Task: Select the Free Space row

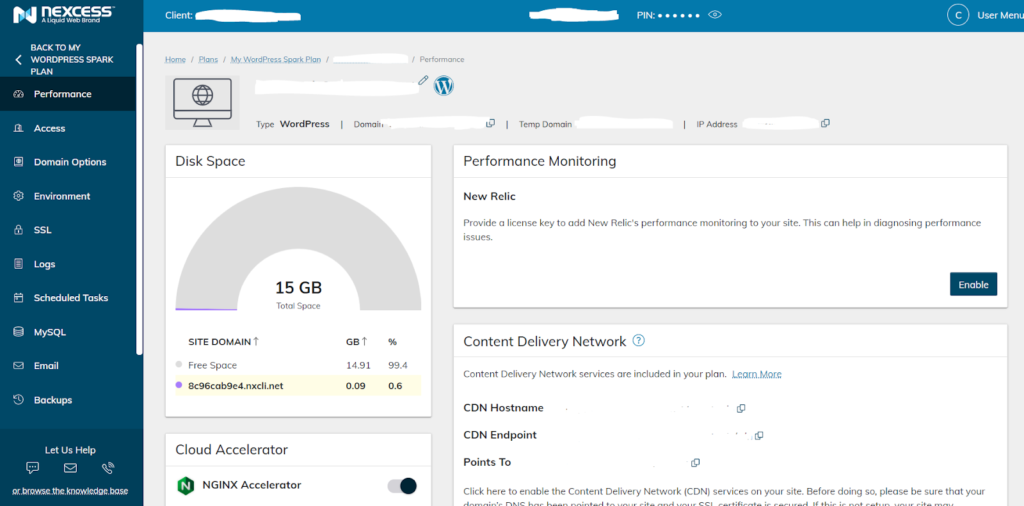Action: [x=298, y=365]
